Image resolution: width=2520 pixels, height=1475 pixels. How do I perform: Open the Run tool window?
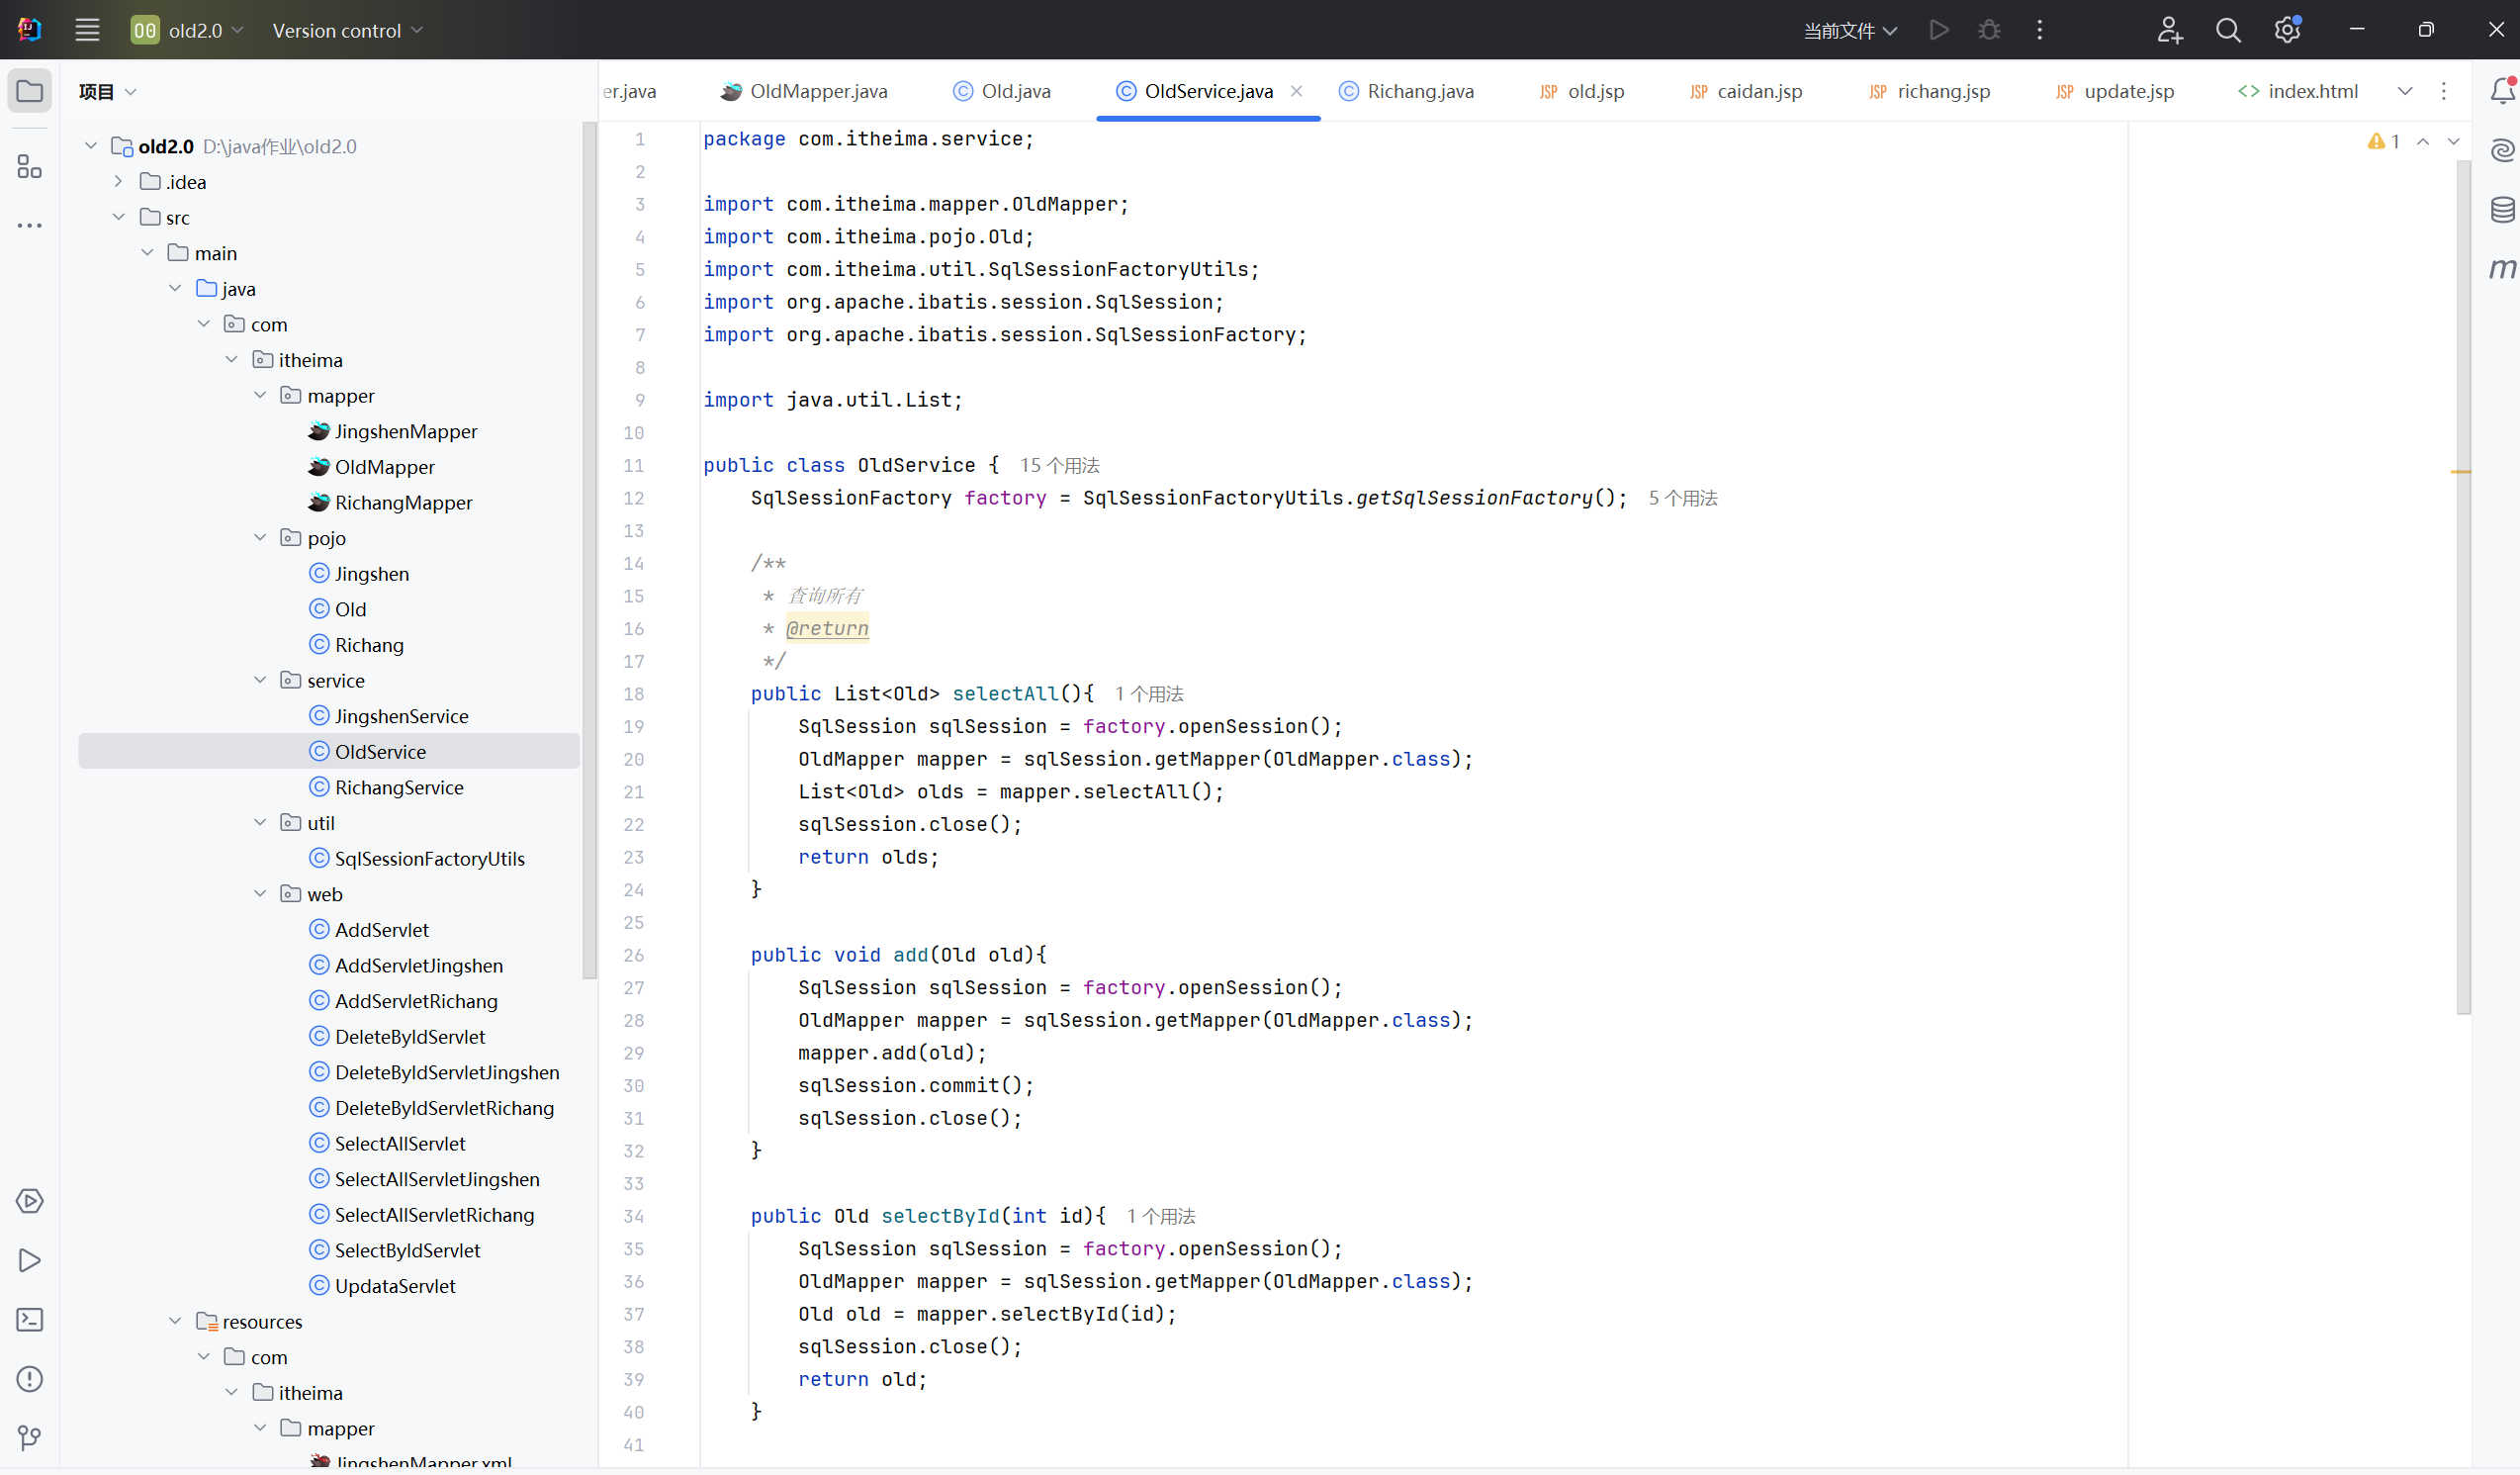pyautogui.click(x=30, y=1260)
